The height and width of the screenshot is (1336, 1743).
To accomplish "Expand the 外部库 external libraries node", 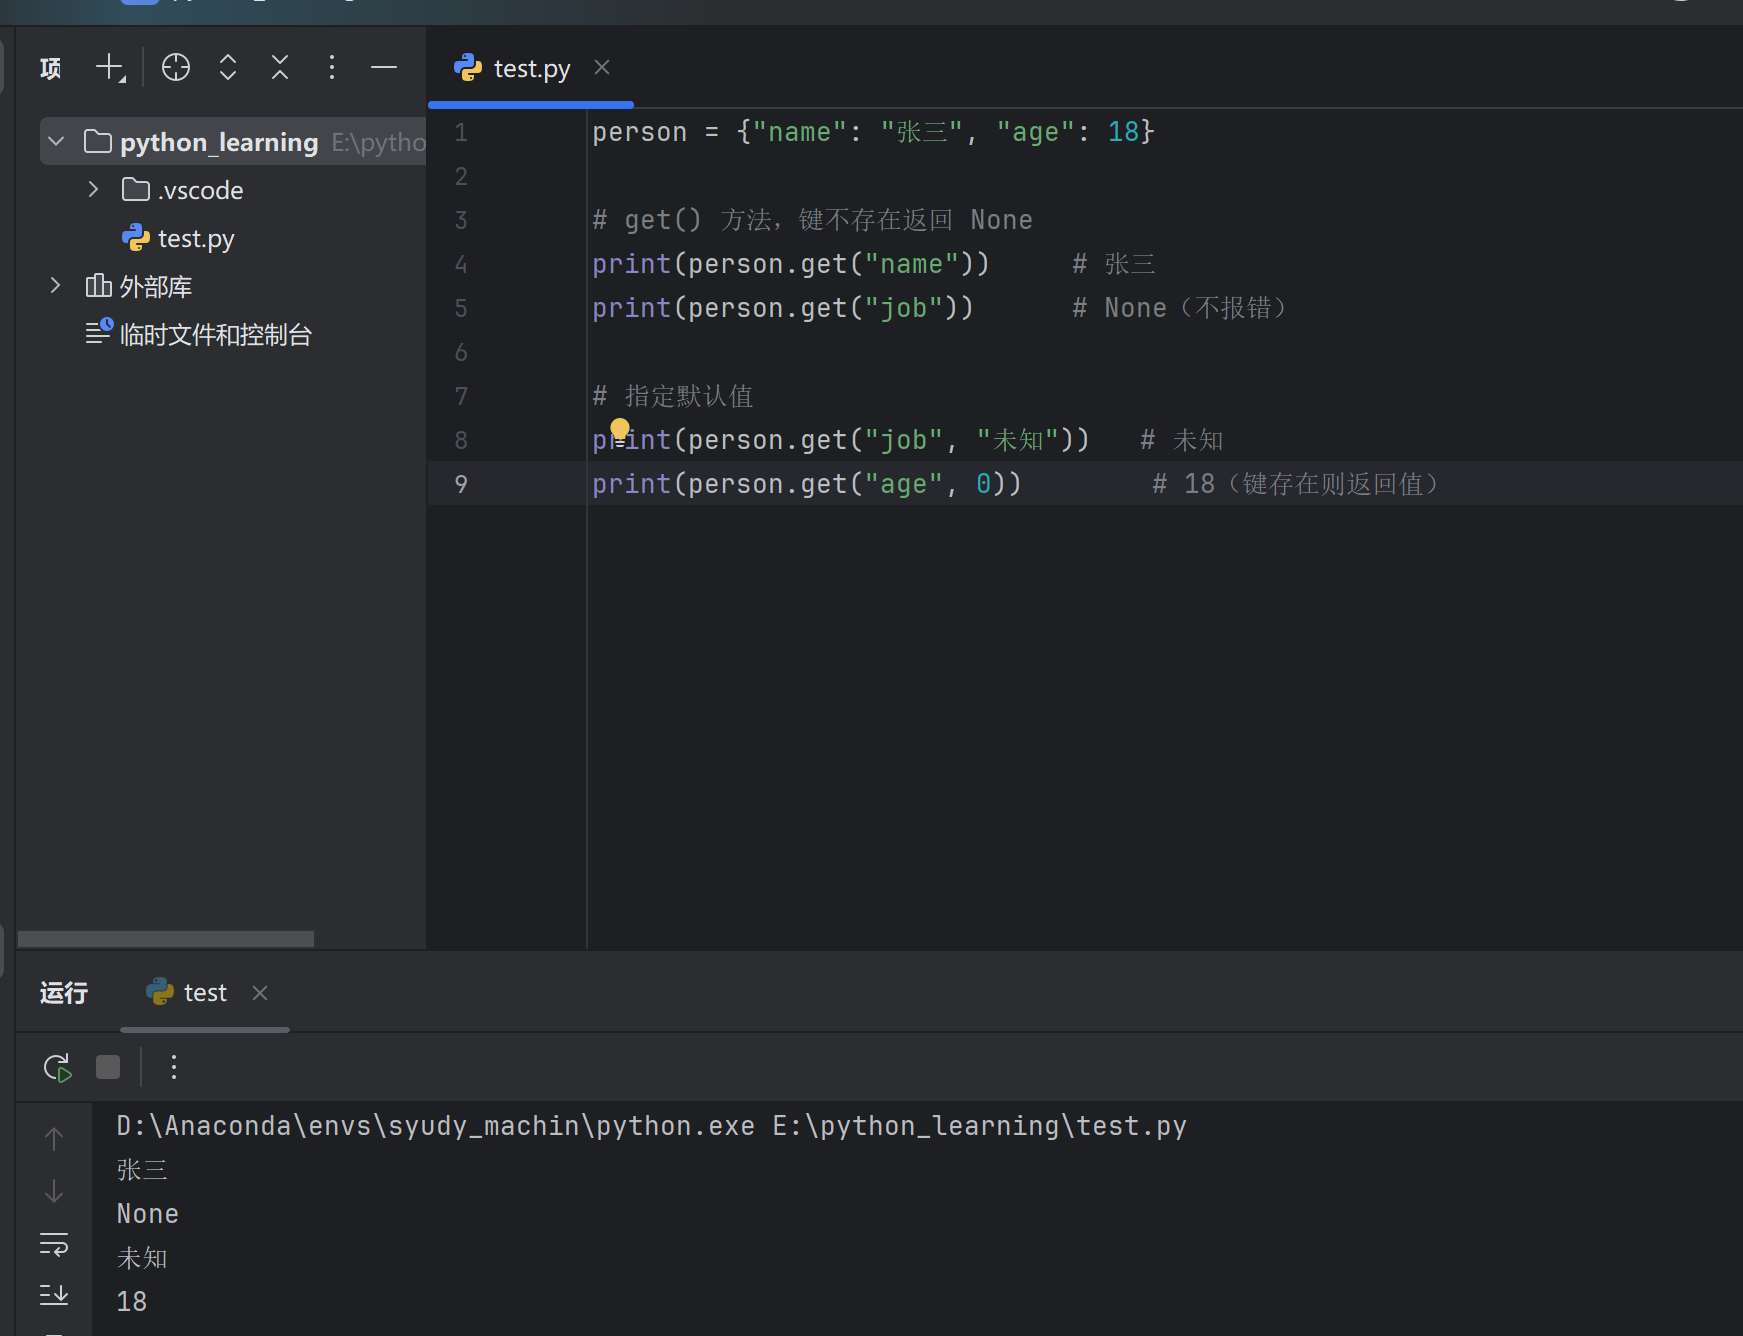I will pyautogui.click(x=55, y=286).
